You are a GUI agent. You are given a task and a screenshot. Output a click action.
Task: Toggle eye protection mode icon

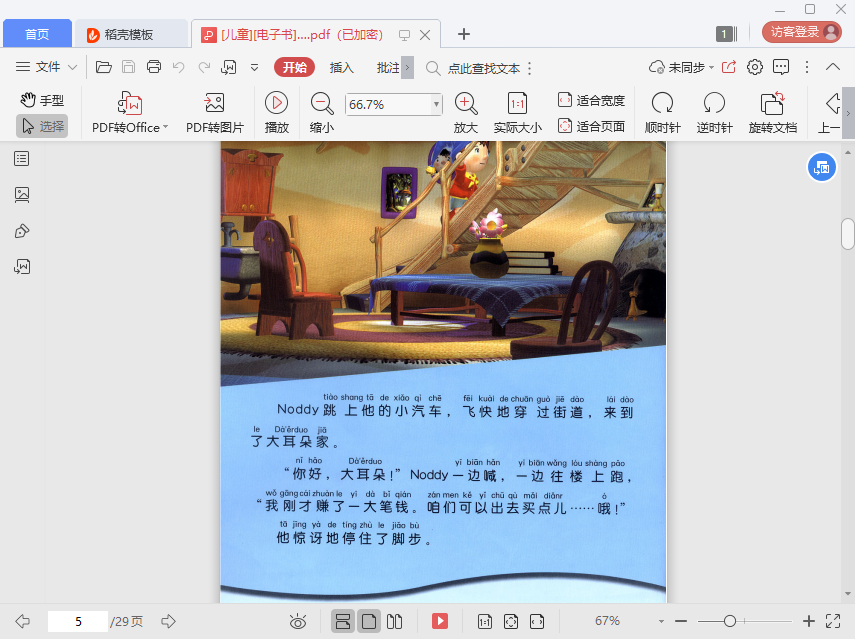pyautogui.click(x=298, y=621)
